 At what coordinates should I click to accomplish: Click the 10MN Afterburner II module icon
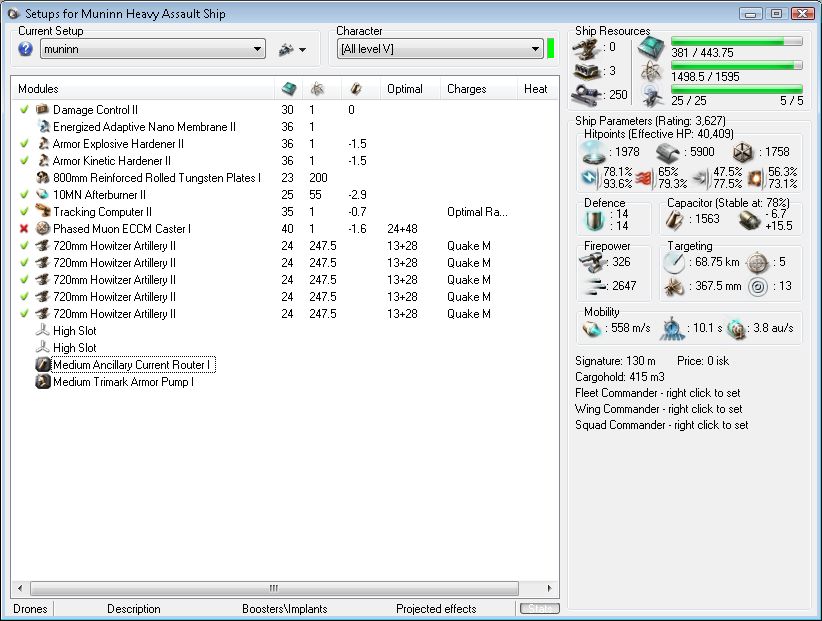pos(42,194)
